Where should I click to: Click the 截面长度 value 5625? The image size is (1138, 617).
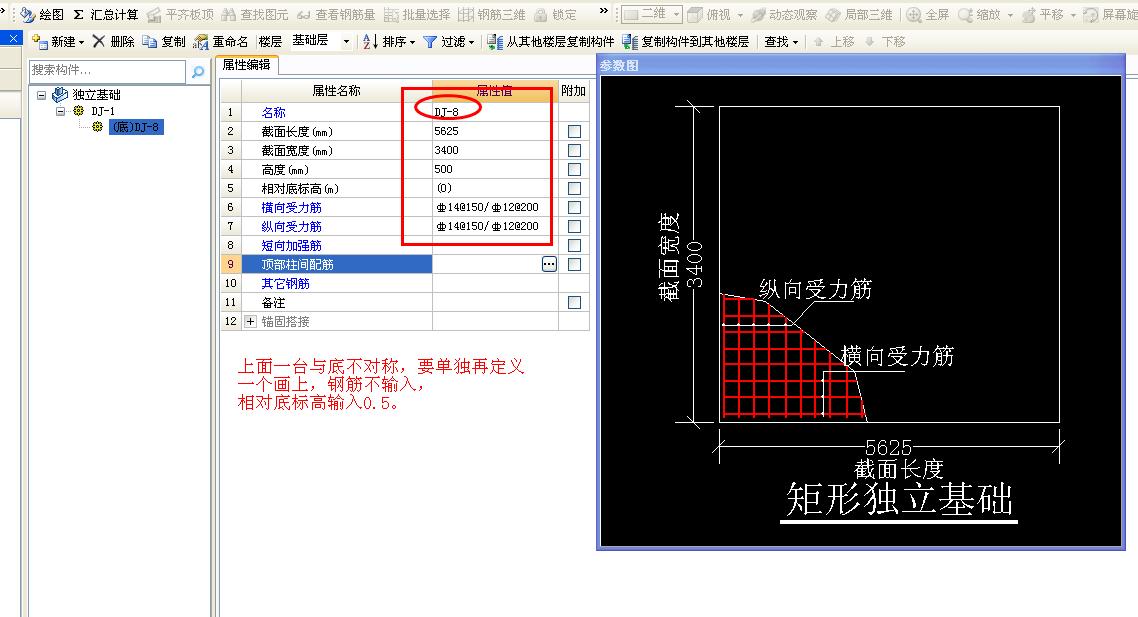point(446,131)
